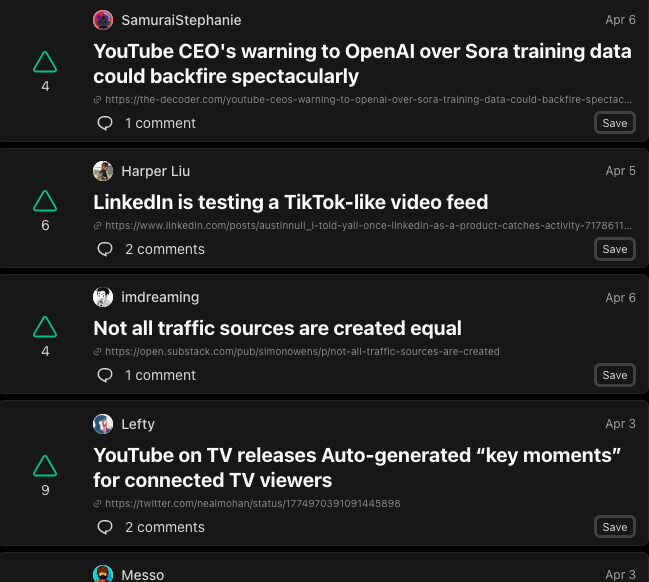The width and height of the screenshot is (649, 582).
Task: Upvote the traffic sources post
Action: pos(45,327)
